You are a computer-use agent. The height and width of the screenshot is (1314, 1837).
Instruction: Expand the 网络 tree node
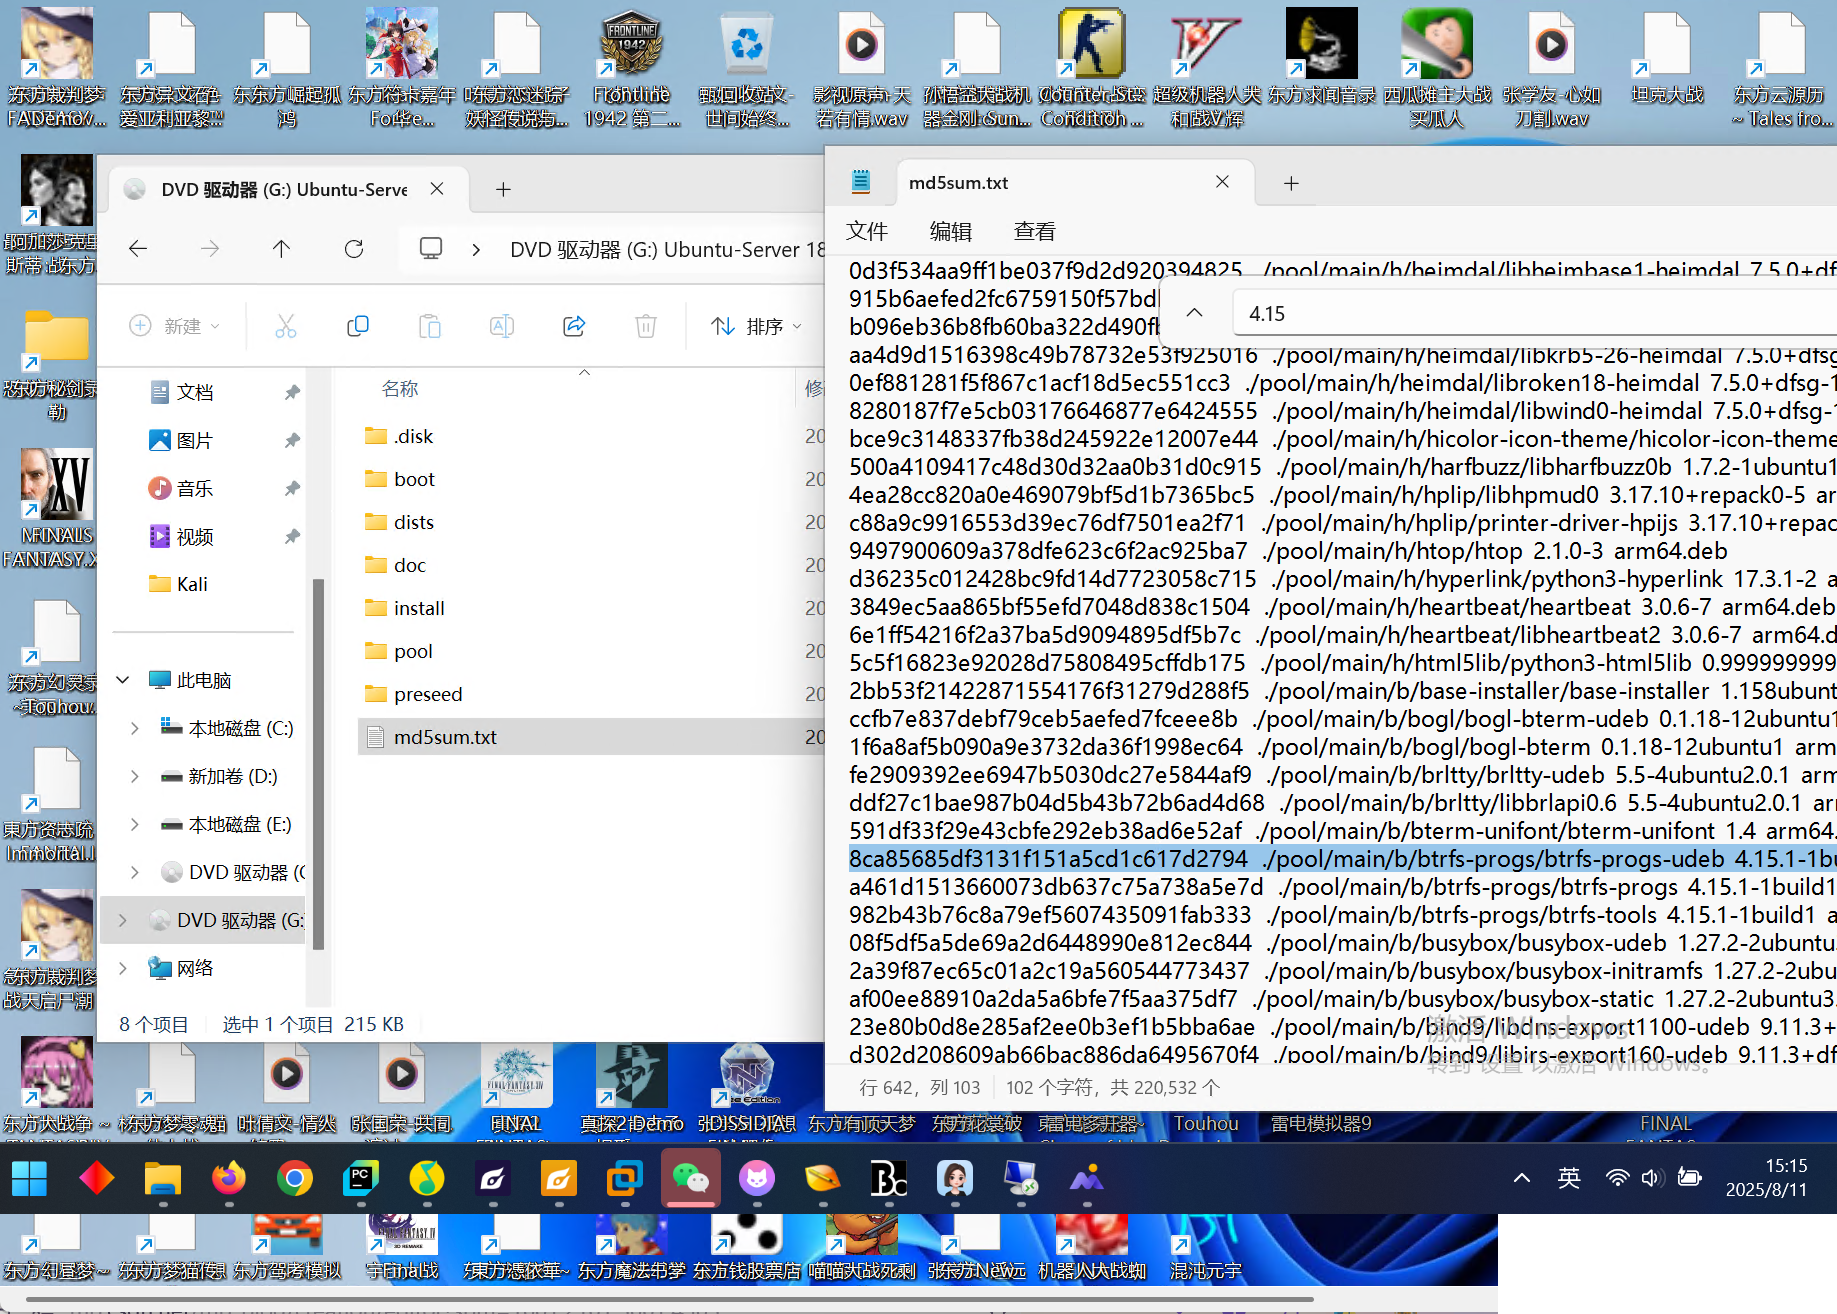click(x=123, y=968)
